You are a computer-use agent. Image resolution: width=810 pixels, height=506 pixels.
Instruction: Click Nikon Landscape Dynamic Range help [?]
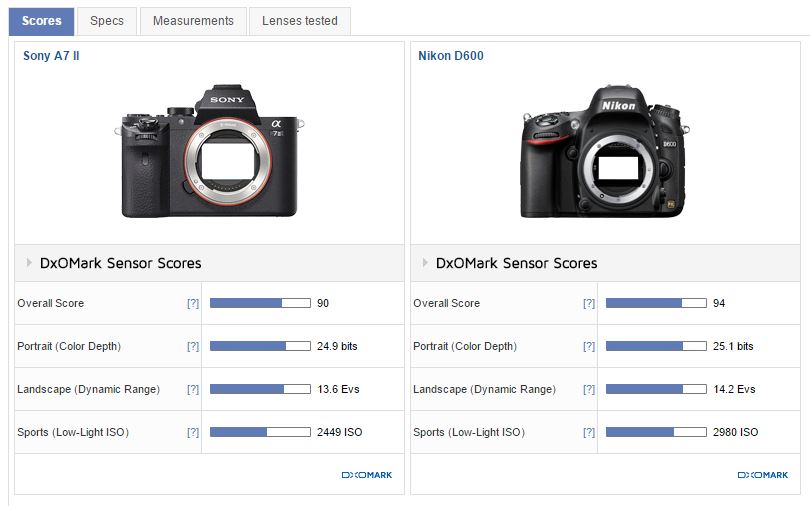pyautogui.click(x=589, y=389)
